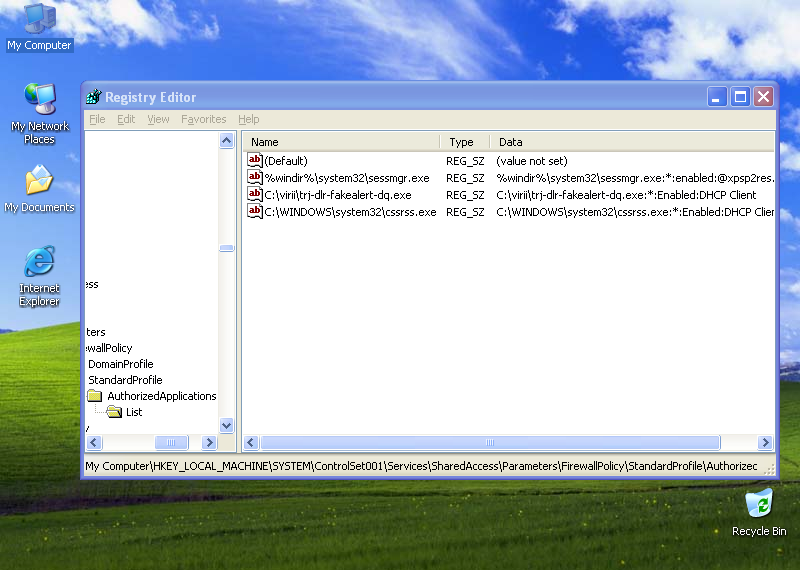Open the My Documents desktop icon

39,188
